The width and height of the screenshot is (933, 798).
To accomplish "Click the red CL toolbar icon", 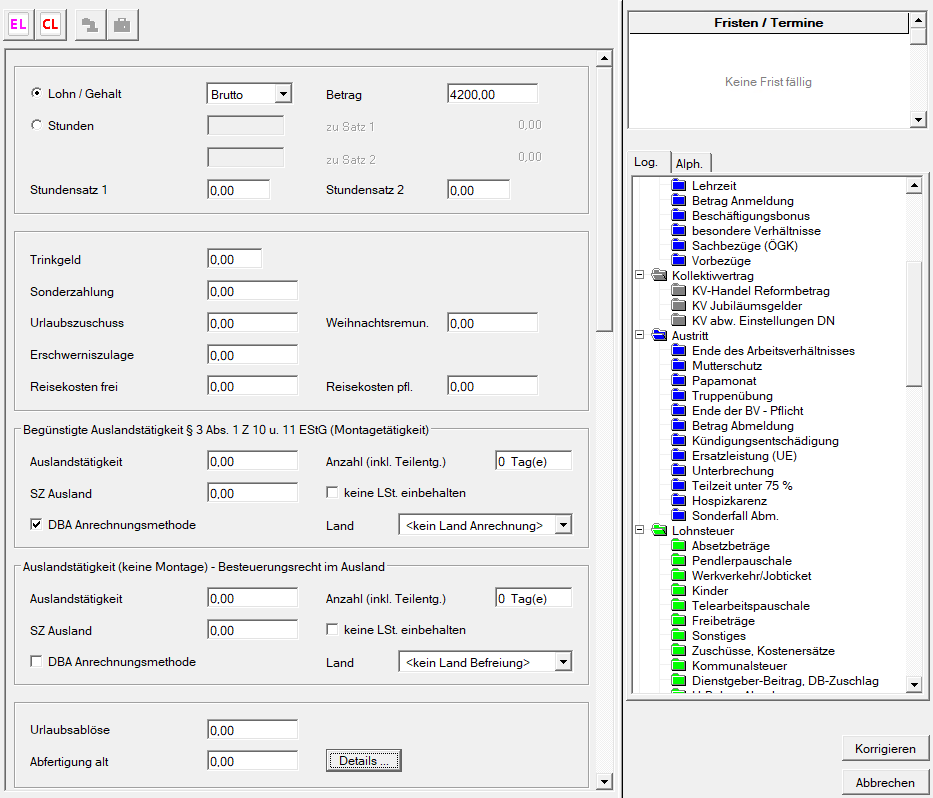I will 50,25.
